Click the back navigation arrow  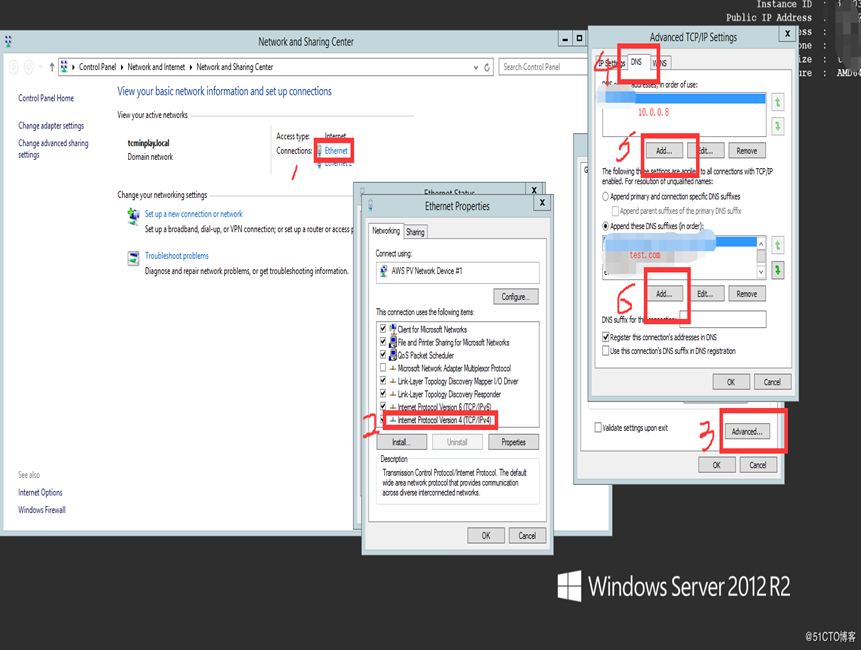(14, 67)
